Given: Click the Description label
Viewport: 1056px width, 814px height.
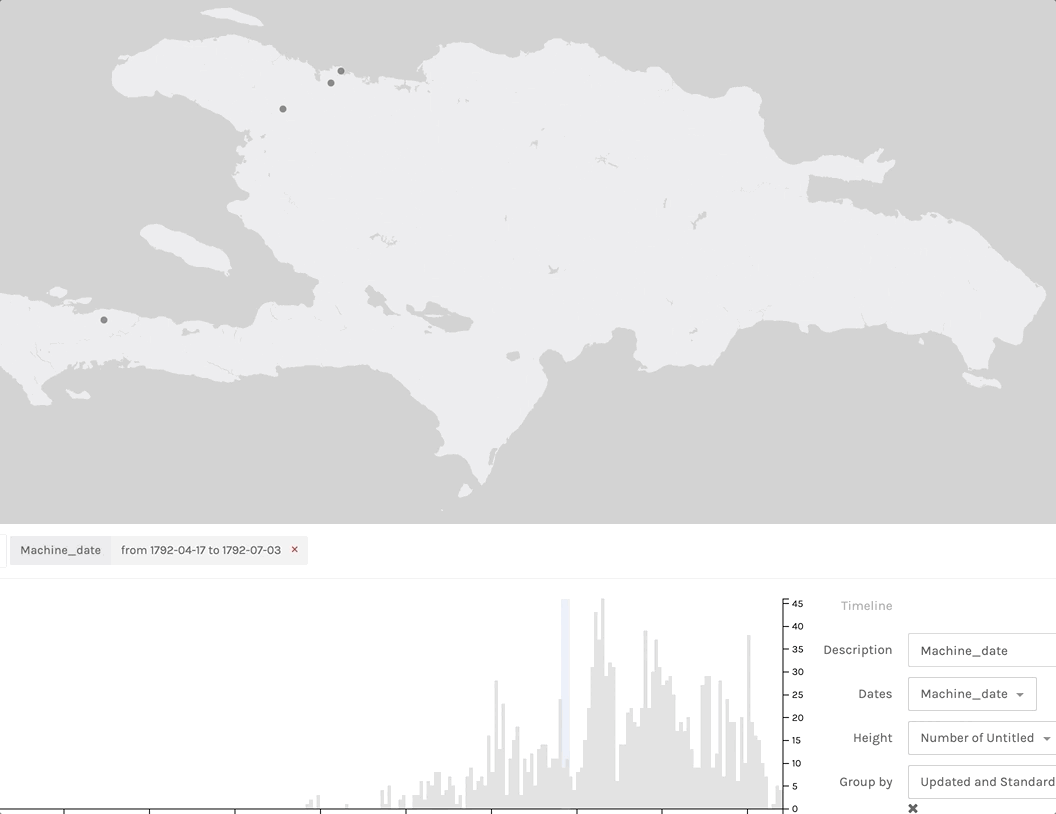Looking at the screenshot, I should (857, 650).
